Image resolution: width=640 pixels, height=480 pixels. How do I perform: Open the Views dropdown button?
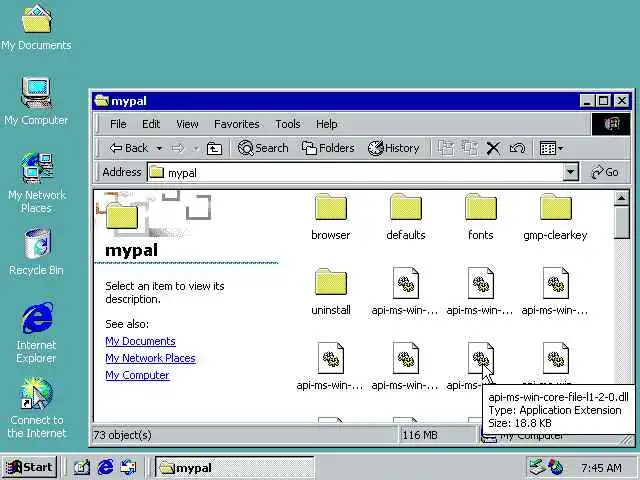click(551, 148)
